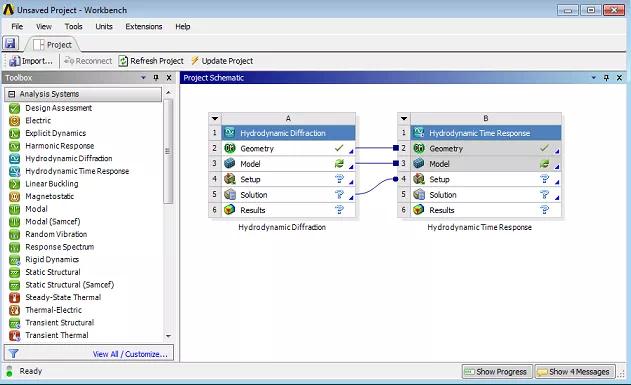The width and height of the screenshot is (631, 385).
Task: Open Setup cell in system B
Action: click(x=485, y=179)
